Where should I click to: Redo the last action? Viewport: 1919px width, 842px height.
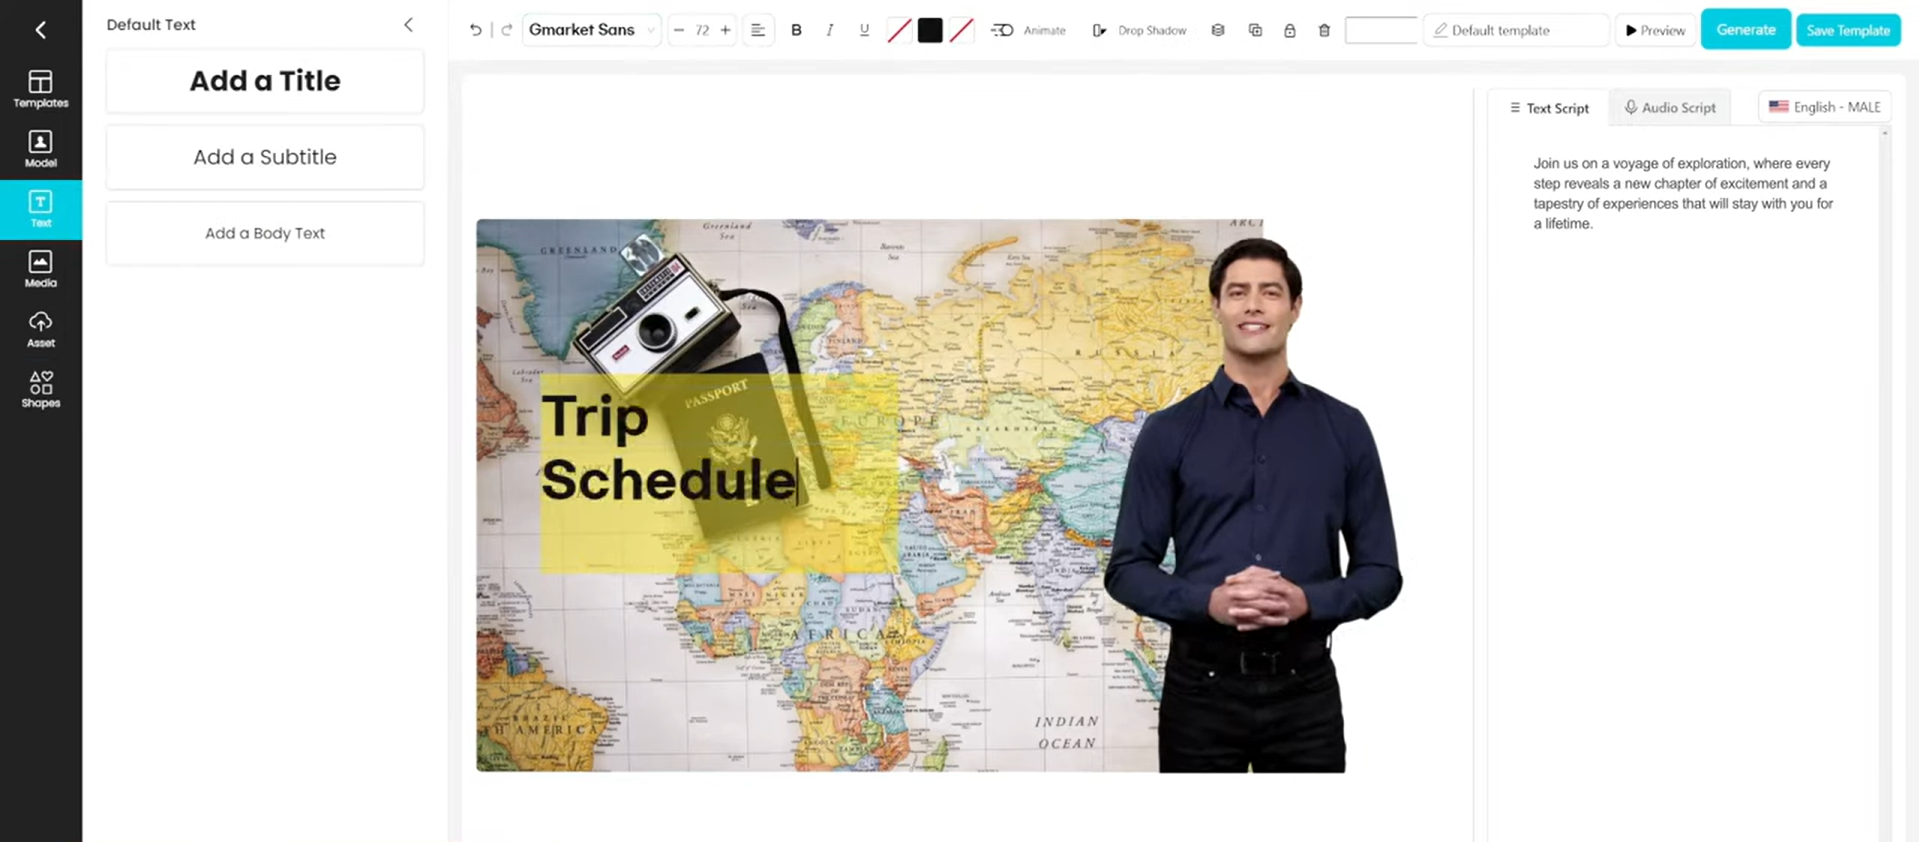[x=507, y=30]
